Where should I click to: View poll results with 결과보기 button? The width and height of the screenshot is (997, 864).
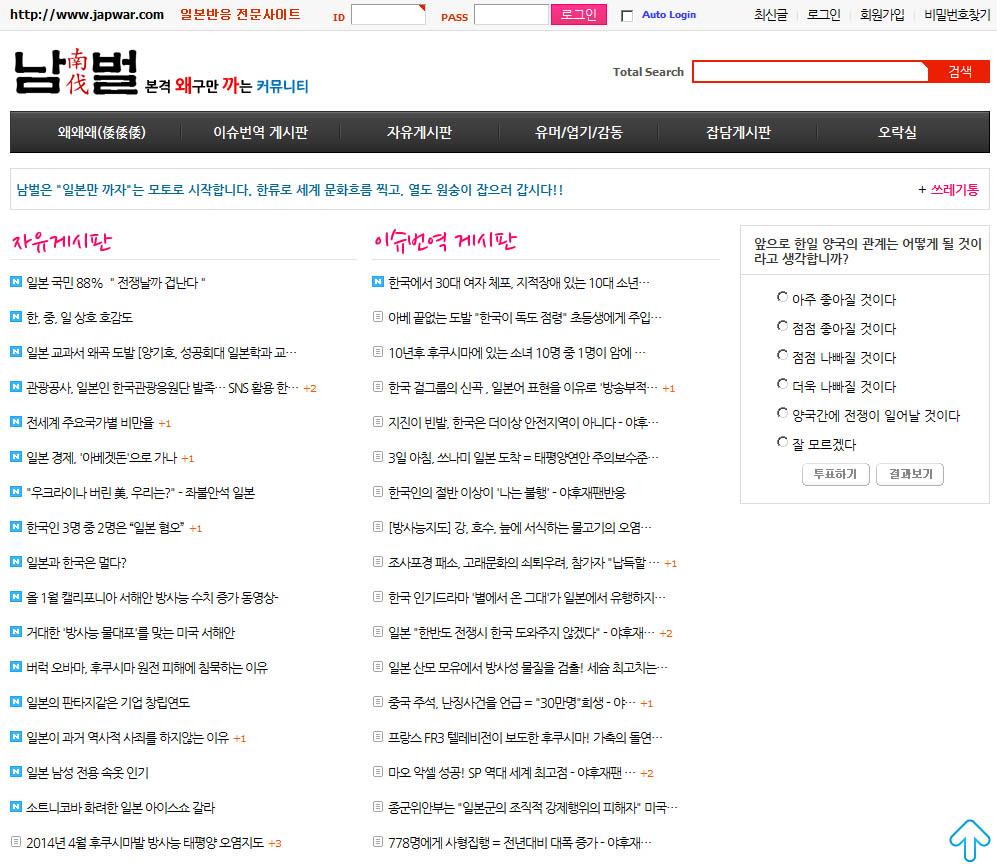click(x=909, y=474)
